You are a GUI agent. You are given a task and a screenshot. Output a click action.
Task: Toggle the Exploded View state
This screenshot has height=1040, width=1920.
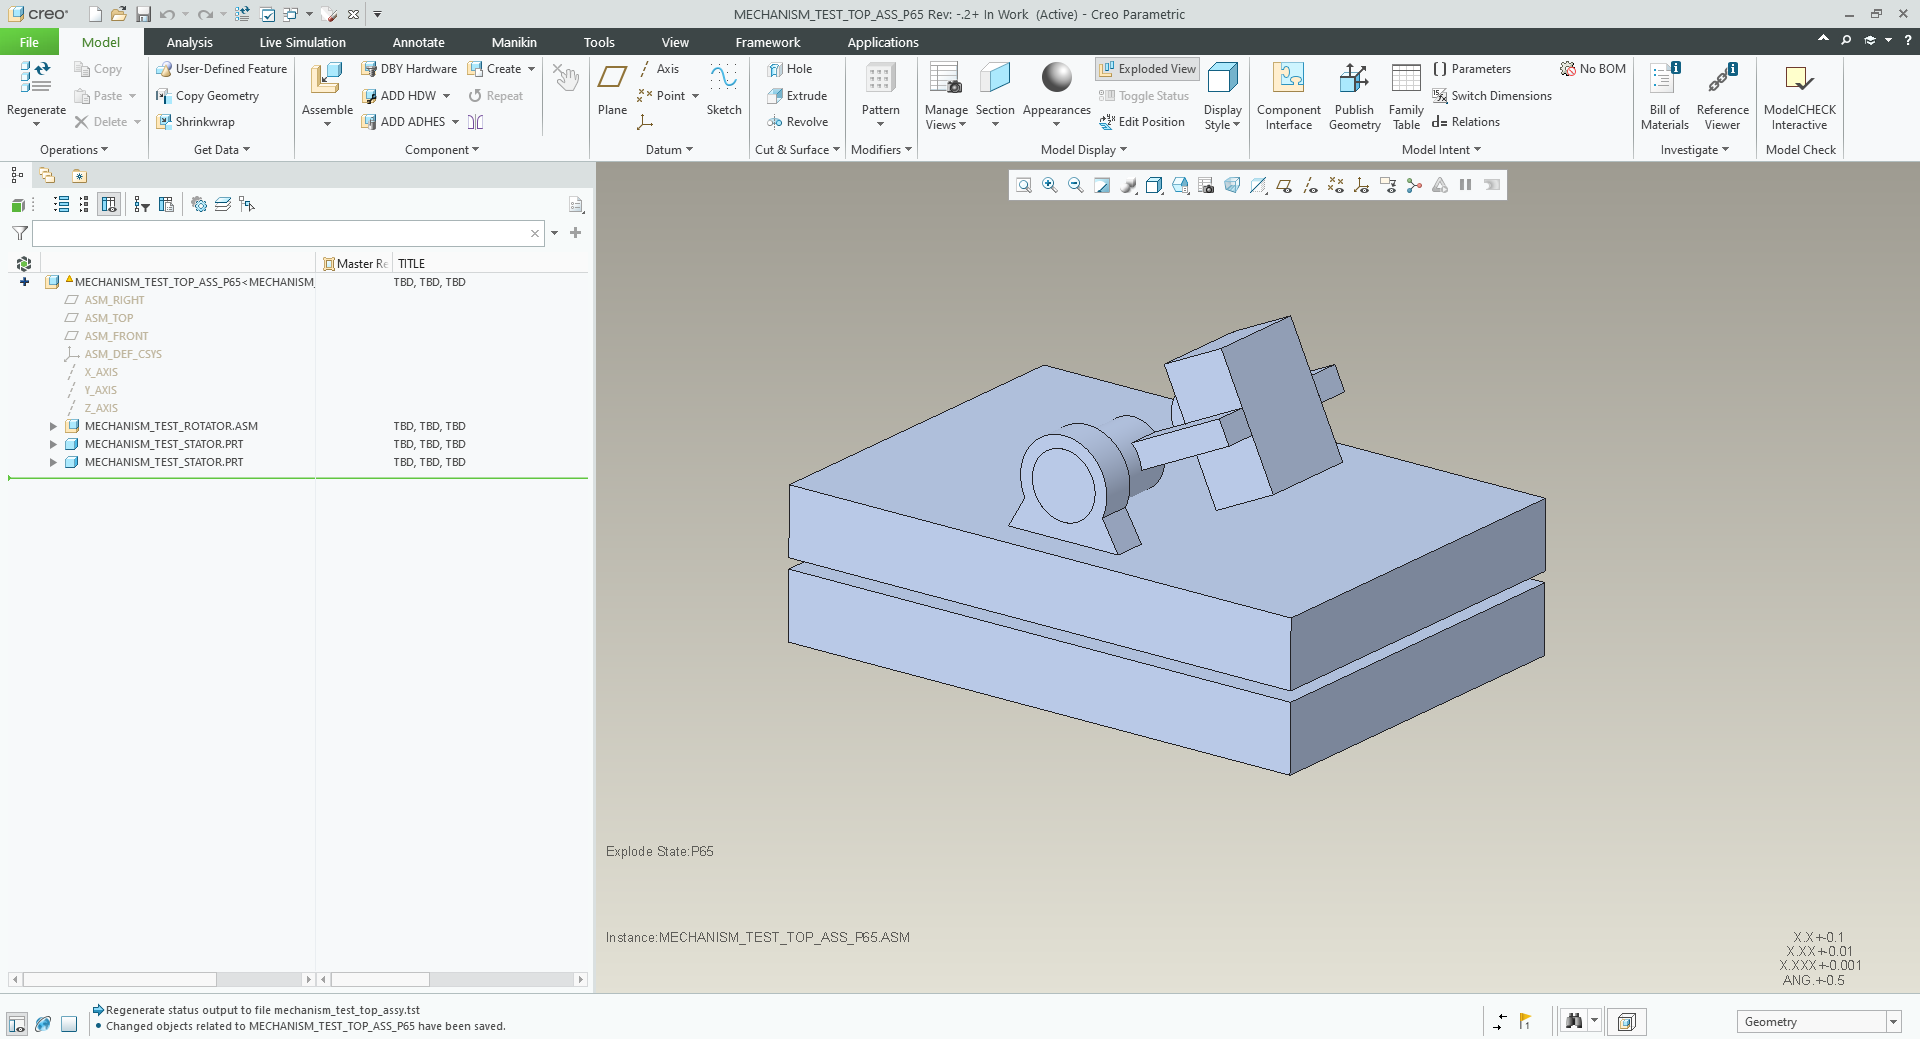point(1146,68)
